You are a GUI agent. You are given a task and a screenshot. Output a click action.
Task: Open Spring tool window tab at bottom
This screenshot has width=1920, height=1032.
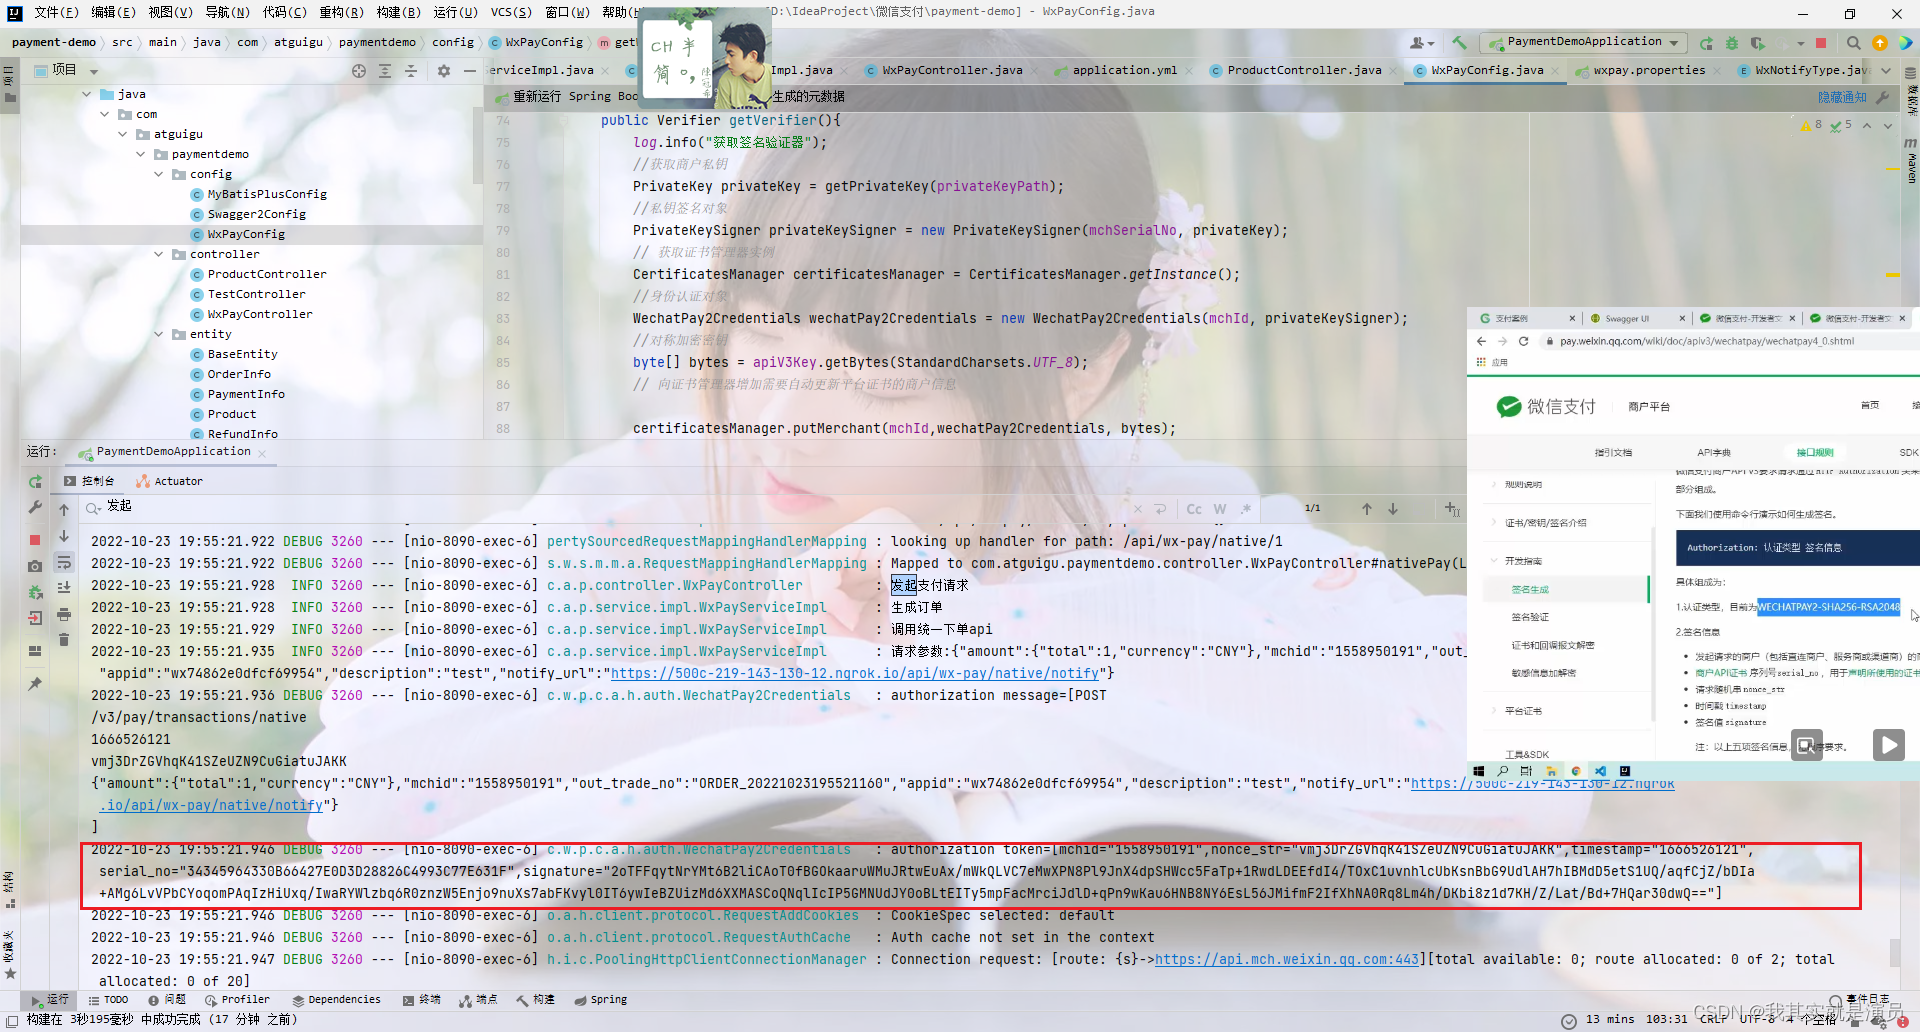click(x=601, y=999)
